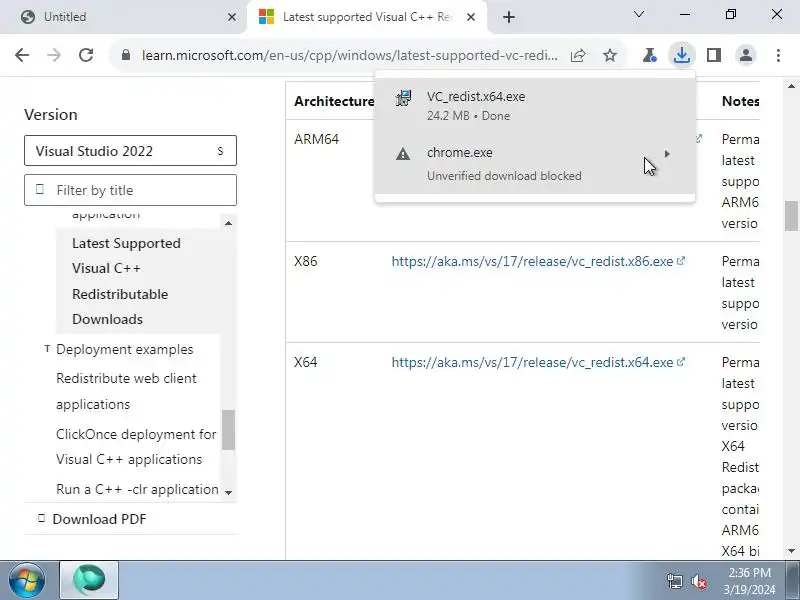The width and height of the screenshot is (800, 600).
Task: Select Latest Supported Visual C++ Redistributable Downloads
Action: (138, 281)
